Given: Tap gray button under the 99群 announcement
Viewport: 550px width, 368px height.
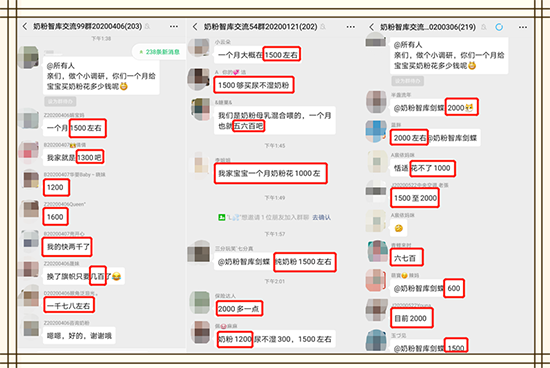Looking at the screenshot, I should [60, 101].
